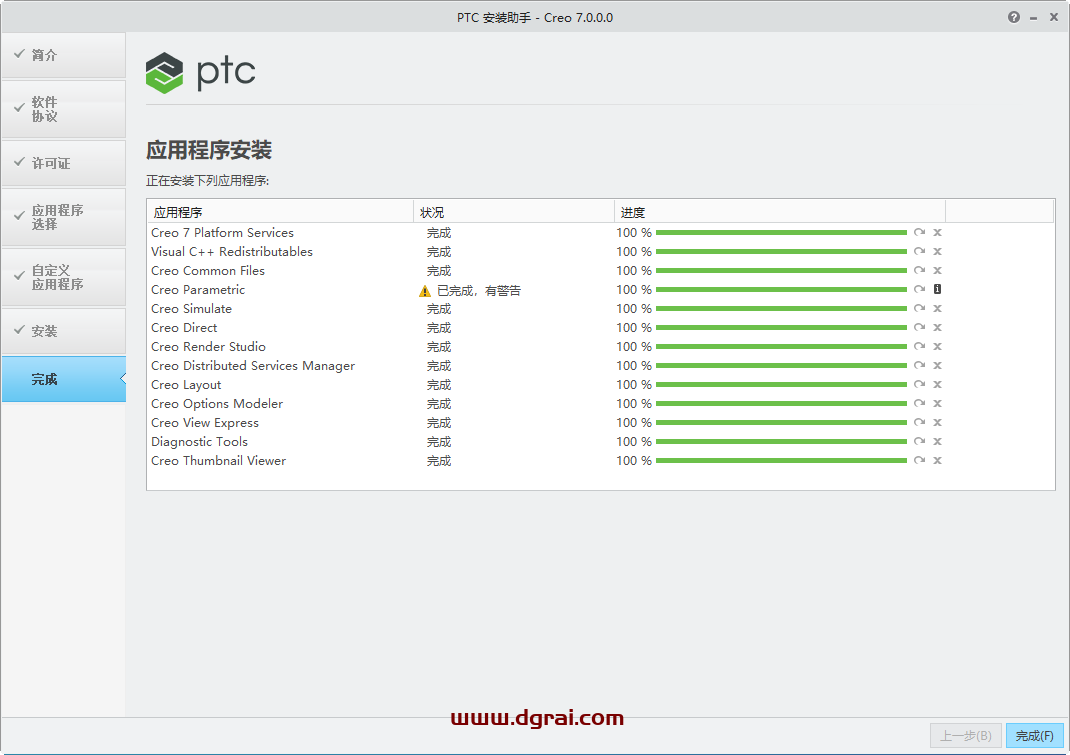Select the Diagnostic Tools row name
Screen dimensions: 1070x755
199,442
